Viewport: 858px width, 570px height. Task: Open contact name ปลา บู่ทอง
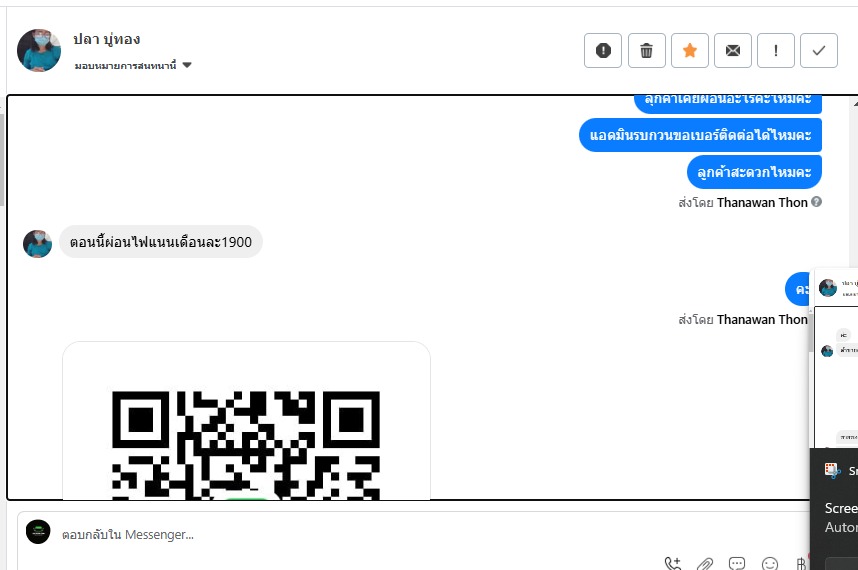tap(107, 39)
